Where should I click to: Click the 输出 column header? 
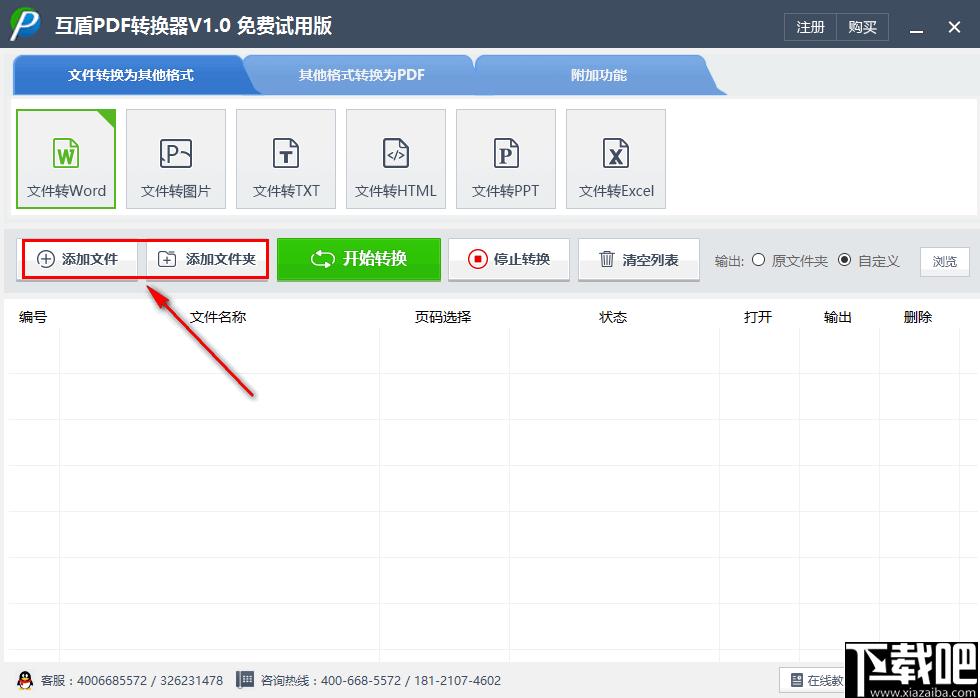[x=838, y=317]
